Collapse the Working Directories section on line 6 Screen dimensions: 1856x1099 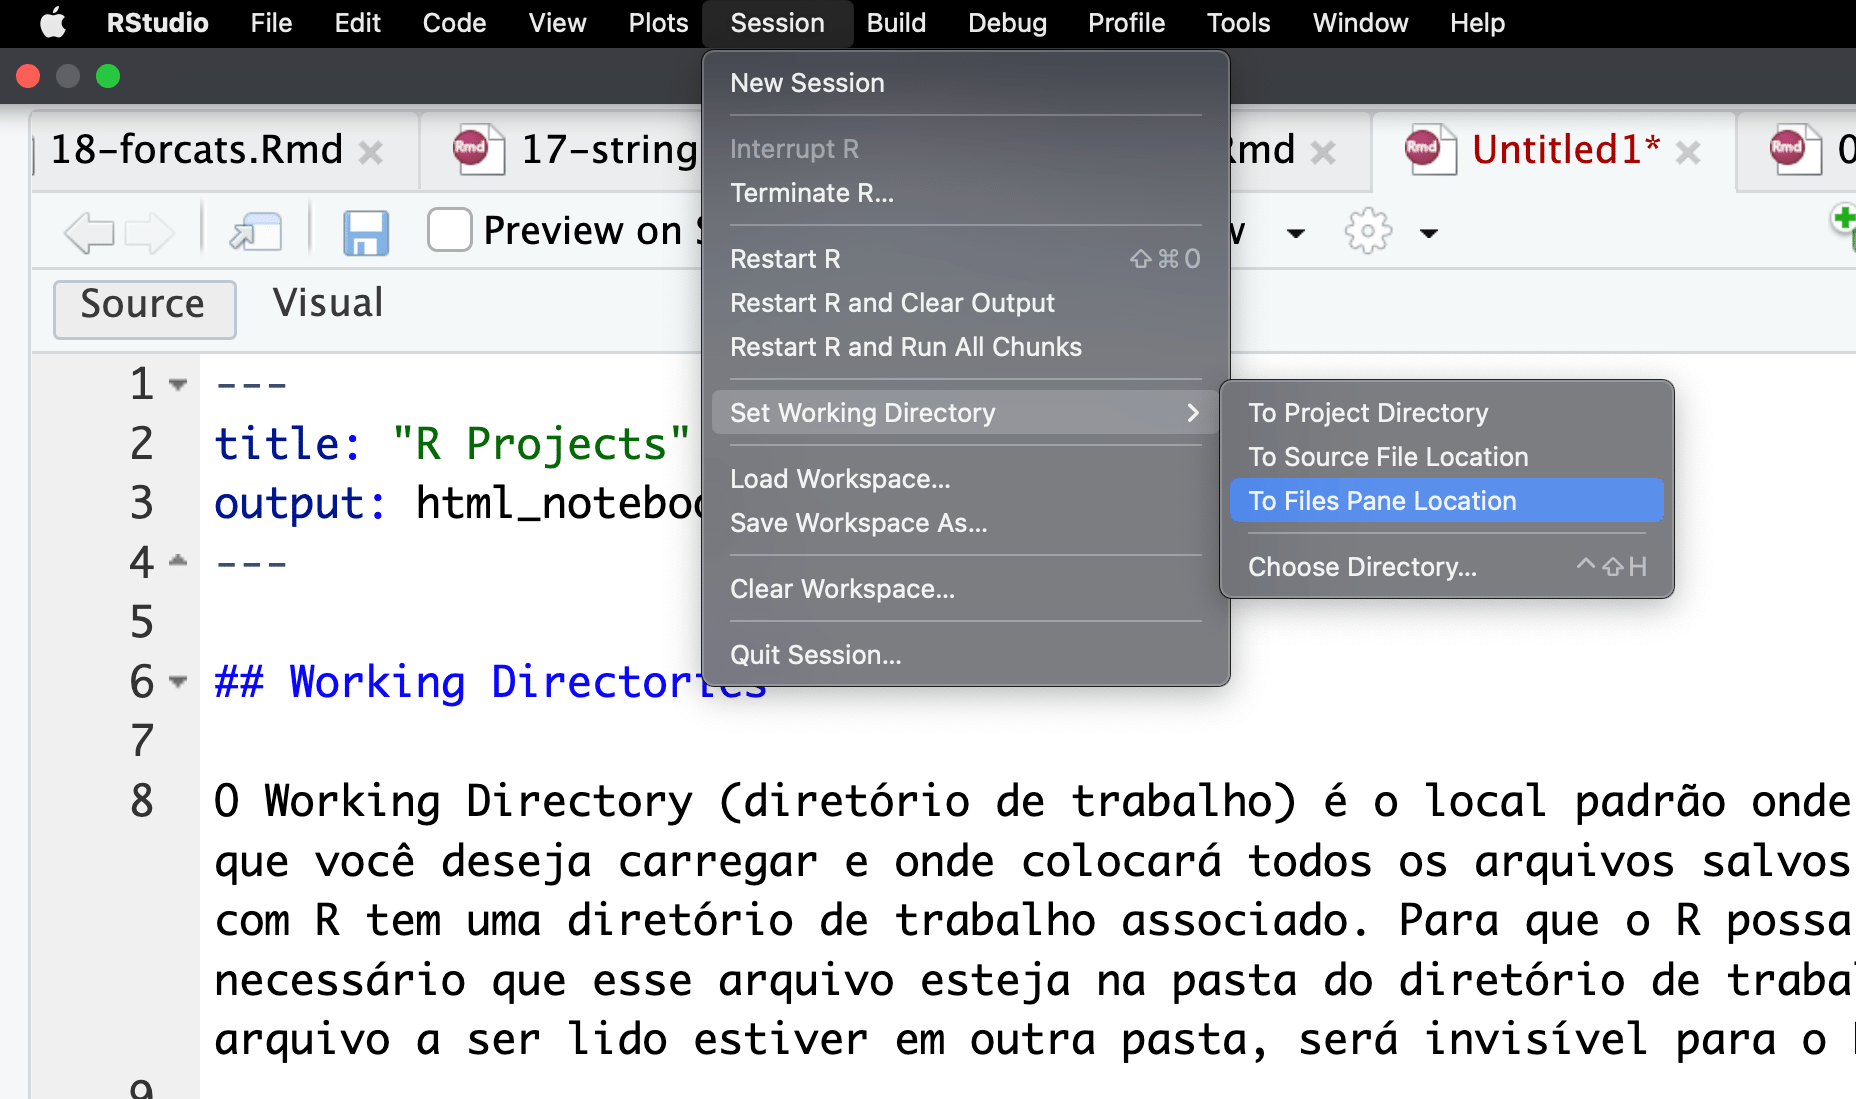click(178, 682)
